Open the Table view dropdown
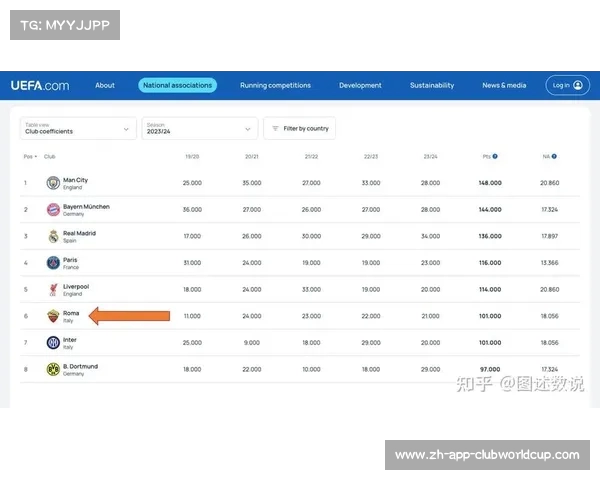The image size is (600, 480). (78, 128)
